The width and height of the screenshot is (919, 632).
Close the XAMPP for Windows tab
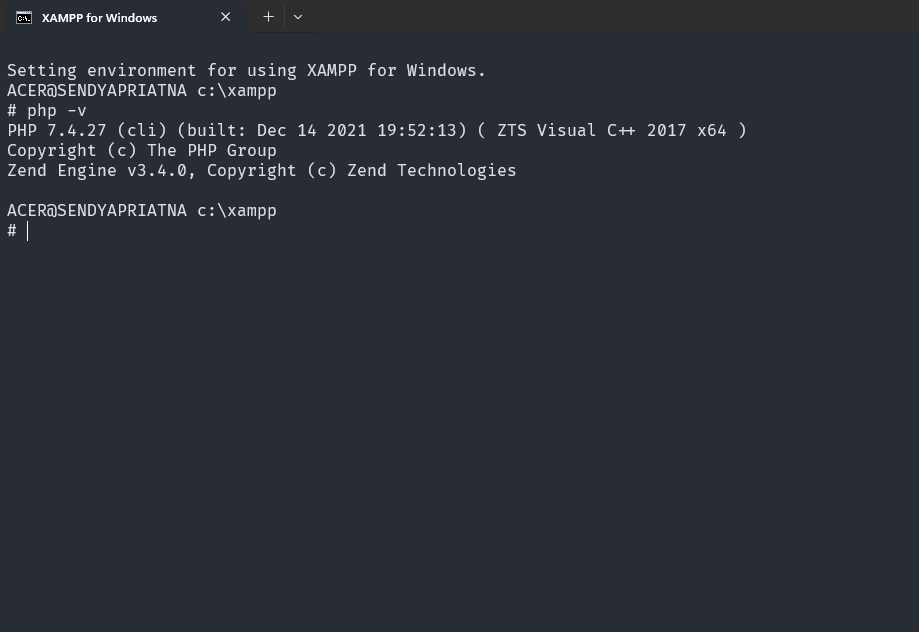pyautogui.click(x=226, y=17)
